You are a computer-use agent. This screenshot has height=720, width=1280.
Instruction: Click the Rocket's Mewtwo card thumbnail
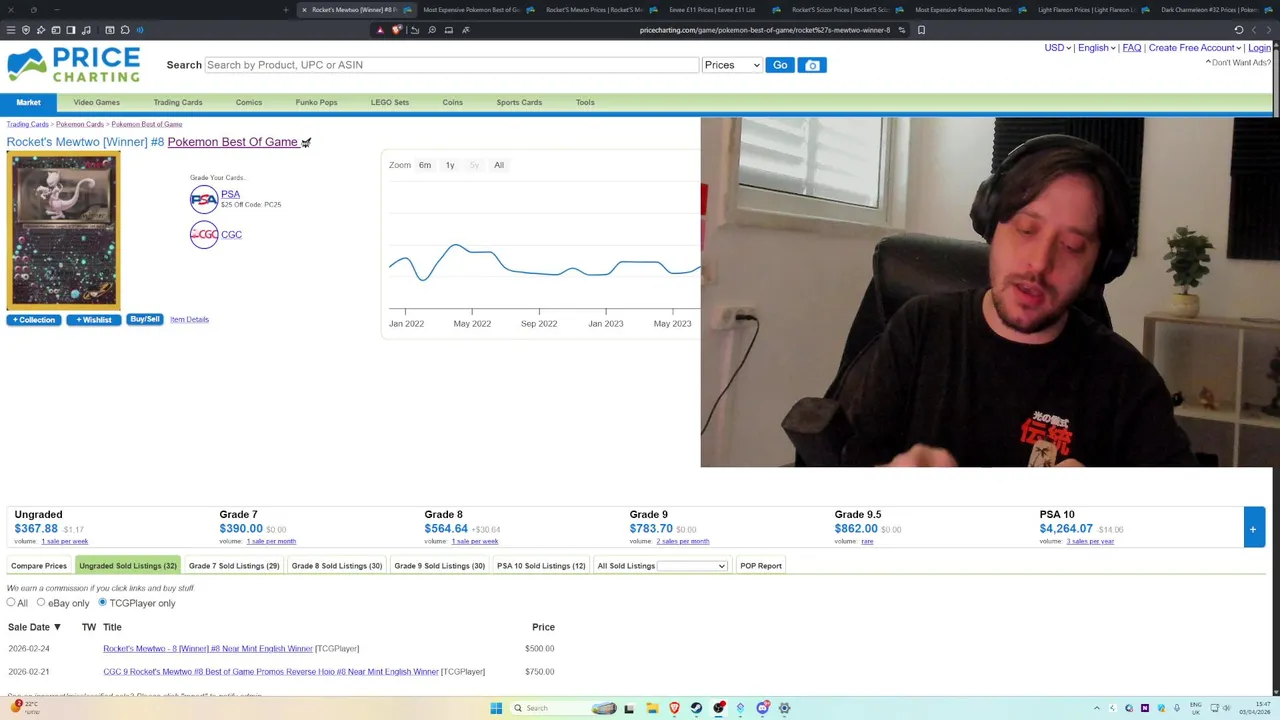click(63, 230)
